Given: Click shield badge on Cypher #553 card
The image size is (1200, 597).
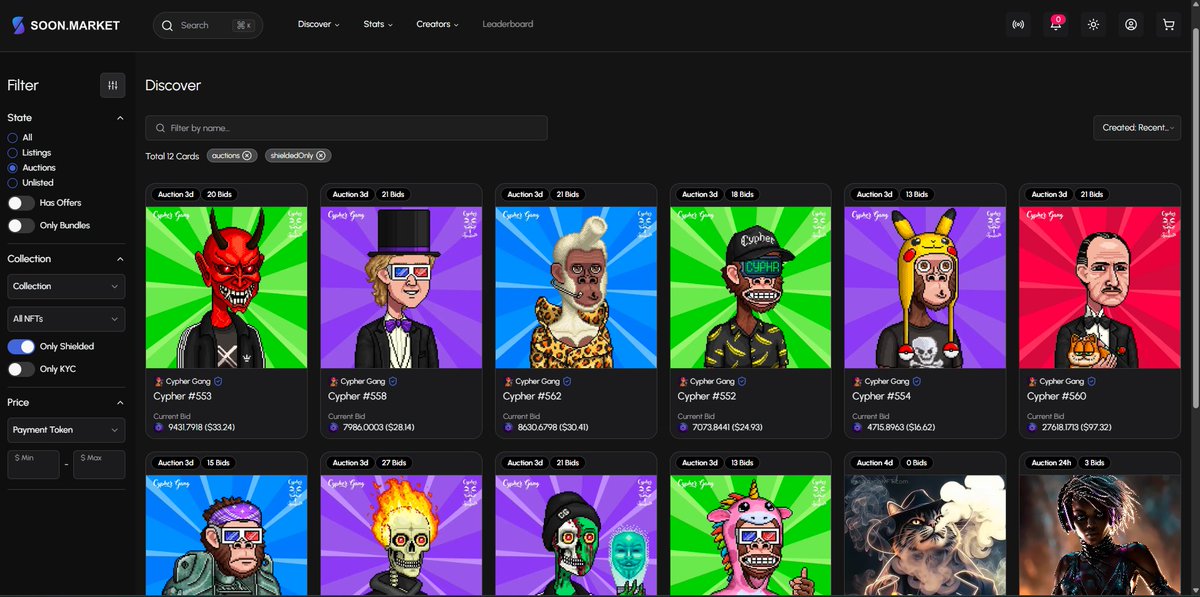Looking at the screenshot, I should [218, 381].
